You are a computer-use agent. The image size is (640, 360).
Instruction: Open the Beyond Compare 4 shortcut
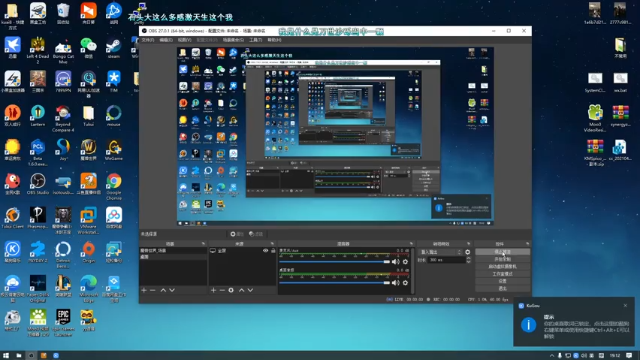[63, 118]
